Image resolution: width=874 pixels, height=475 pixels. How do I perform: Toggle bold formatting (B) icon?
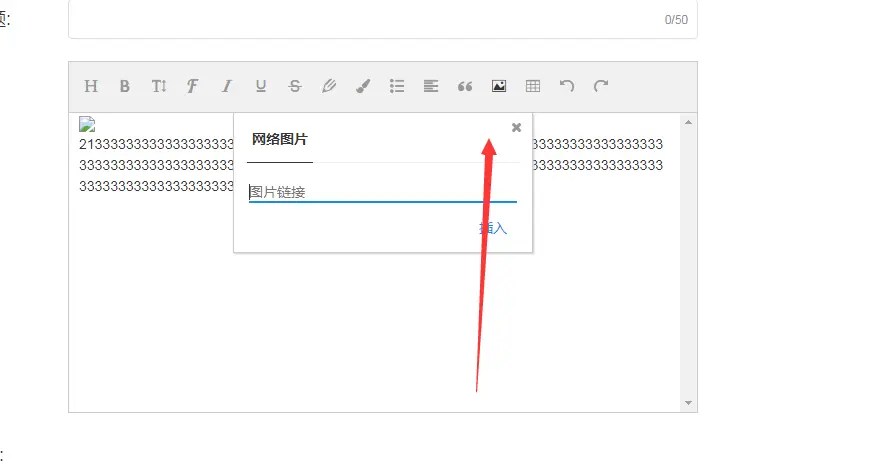point(125,86)
